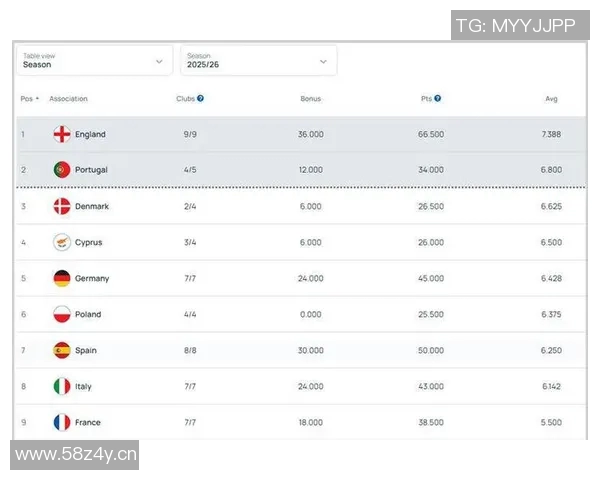Click the France flag icon
Viewport: 600px width, 480px height.
pos(62,422)
